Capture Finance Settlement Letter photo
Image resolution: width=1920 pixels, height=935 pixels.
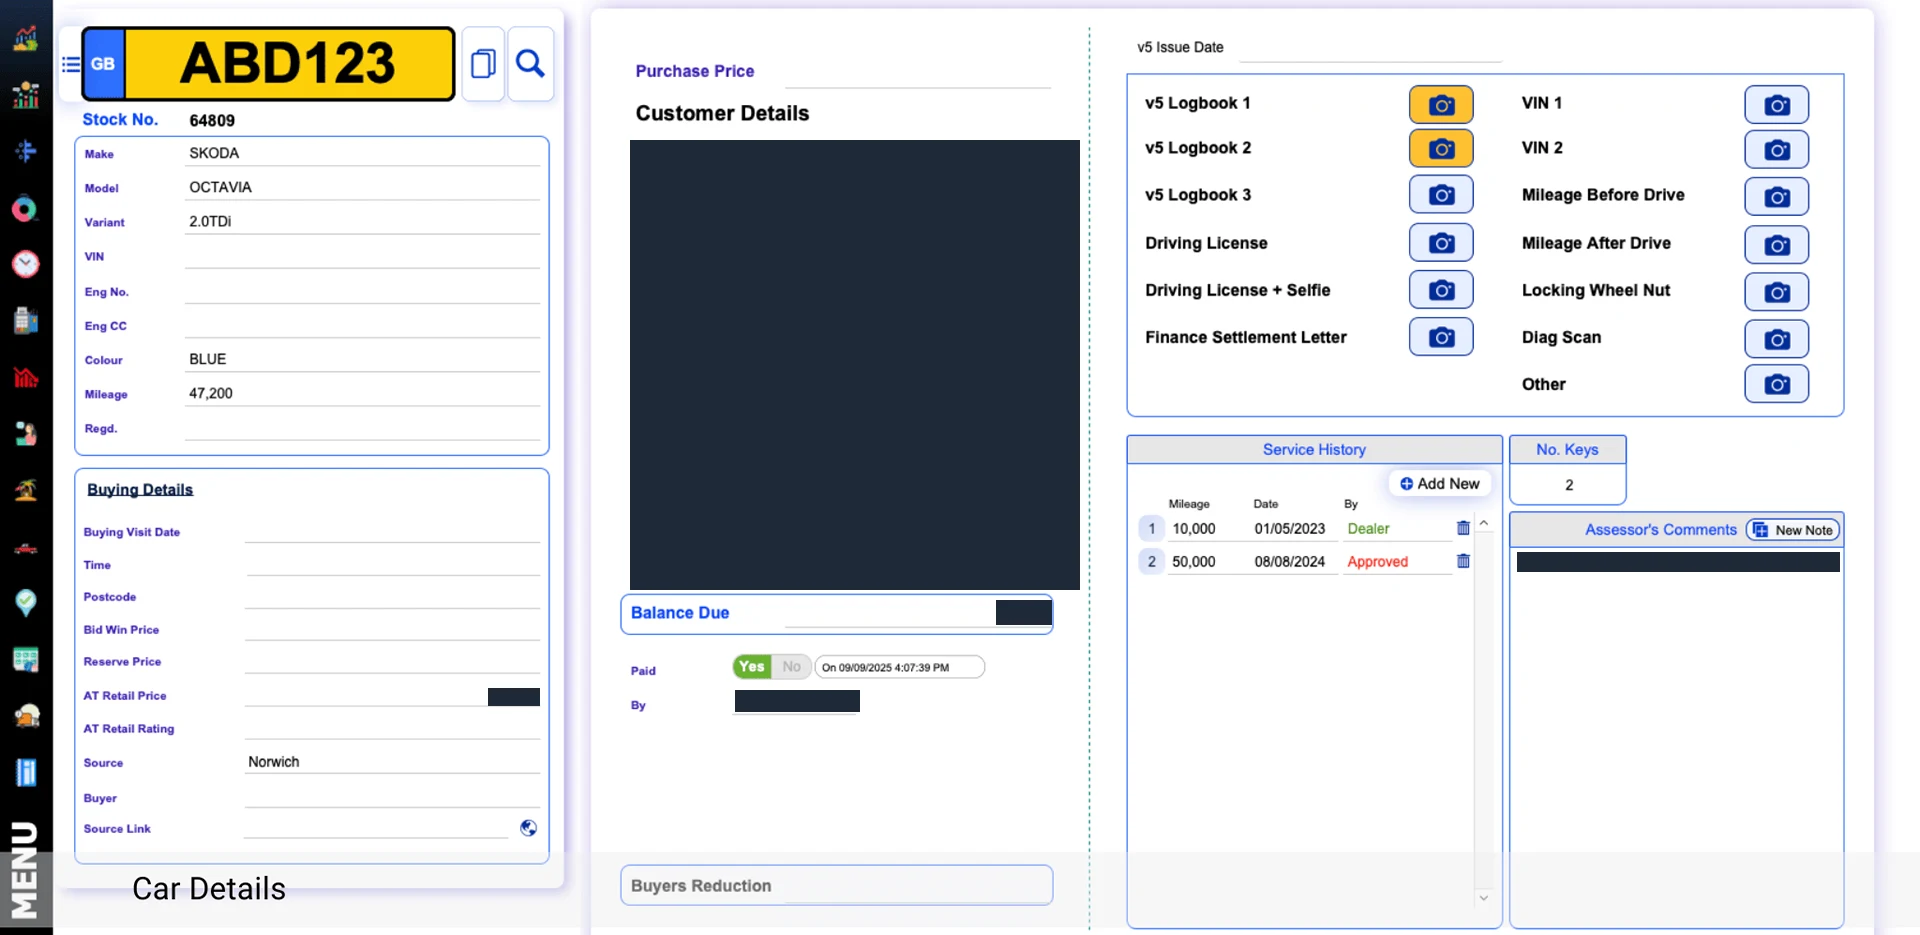[1441, 337]
